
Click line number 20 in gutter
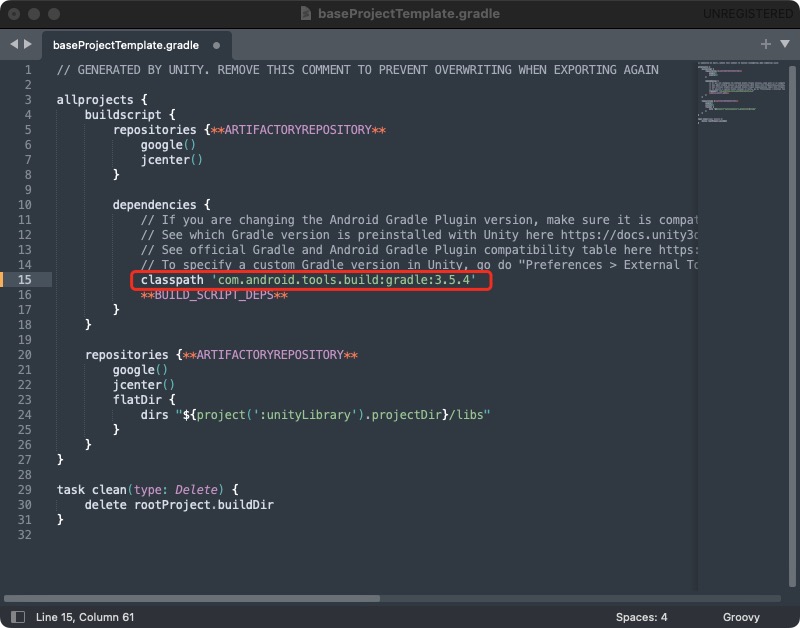(x=24, y=355)
